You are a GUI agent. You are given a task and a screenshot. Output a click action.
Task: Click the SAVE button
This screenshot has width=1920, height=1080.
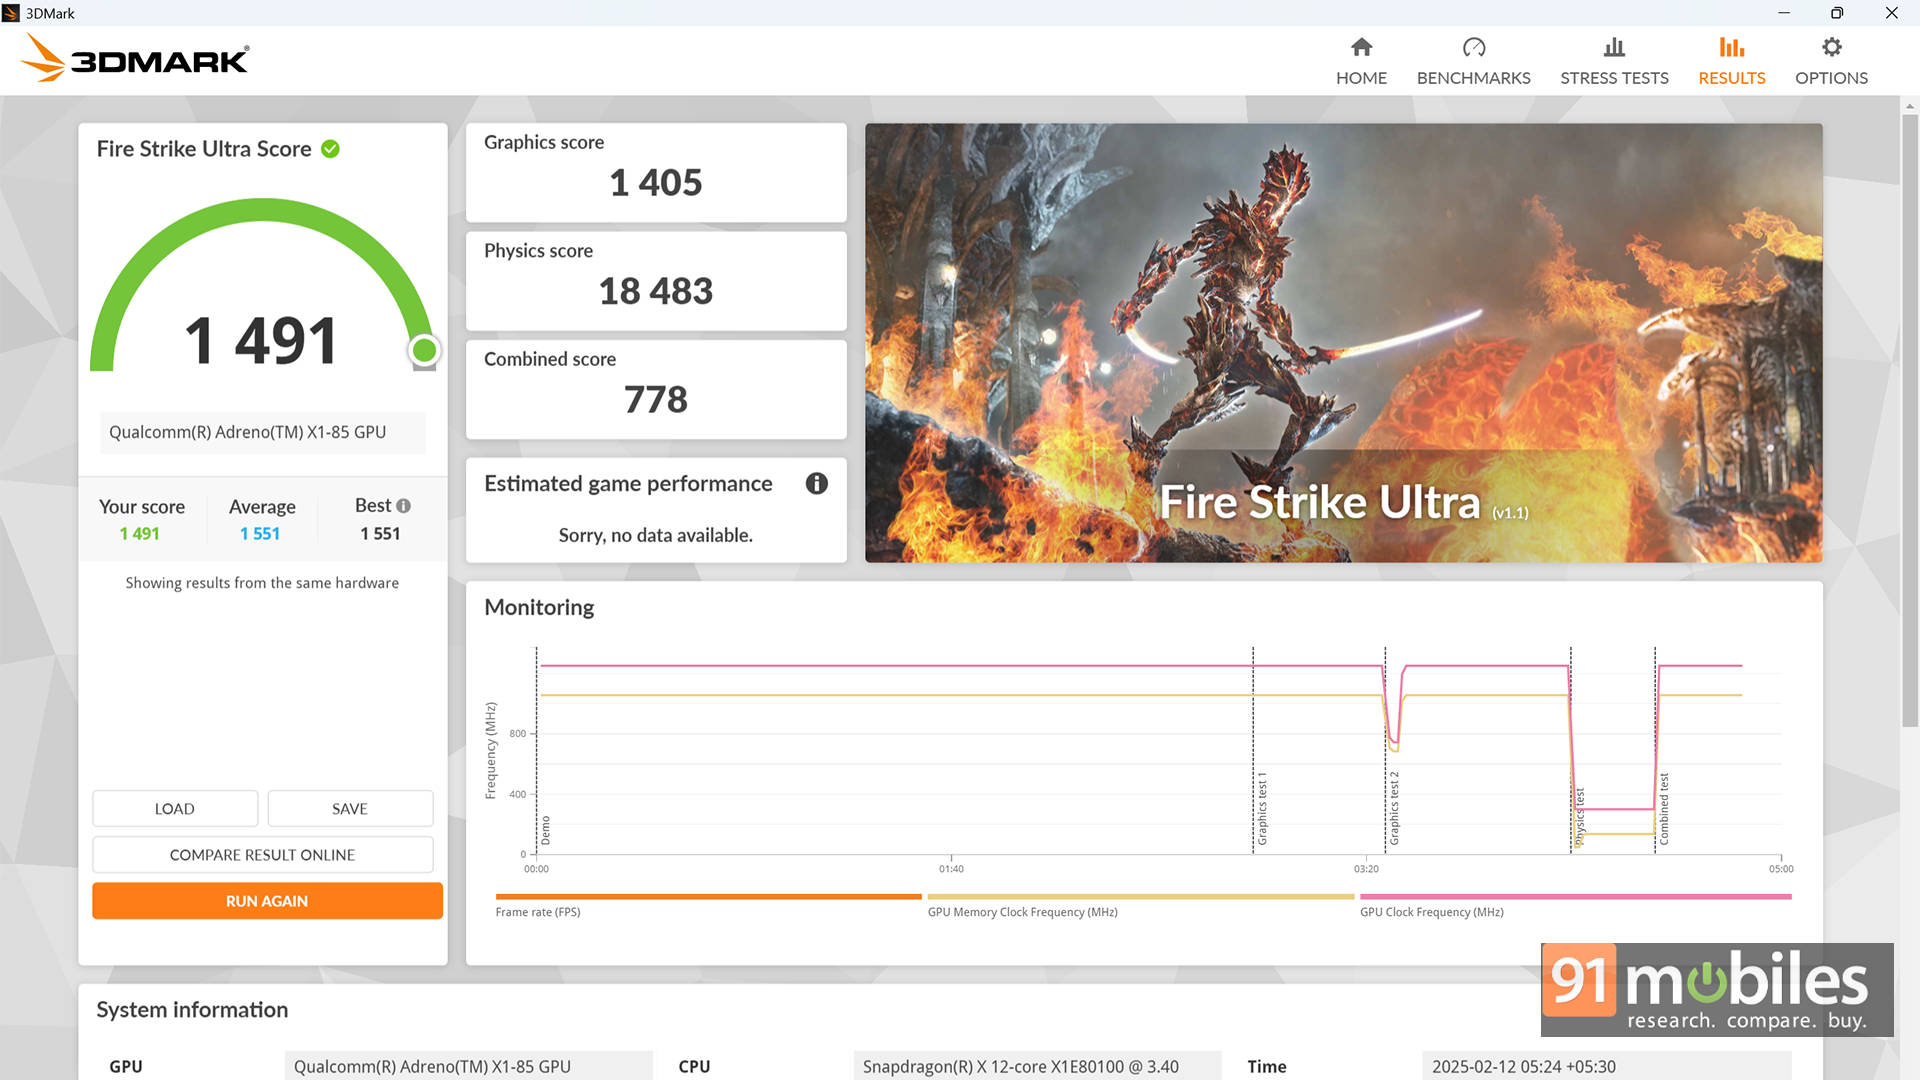coord(350,809)
